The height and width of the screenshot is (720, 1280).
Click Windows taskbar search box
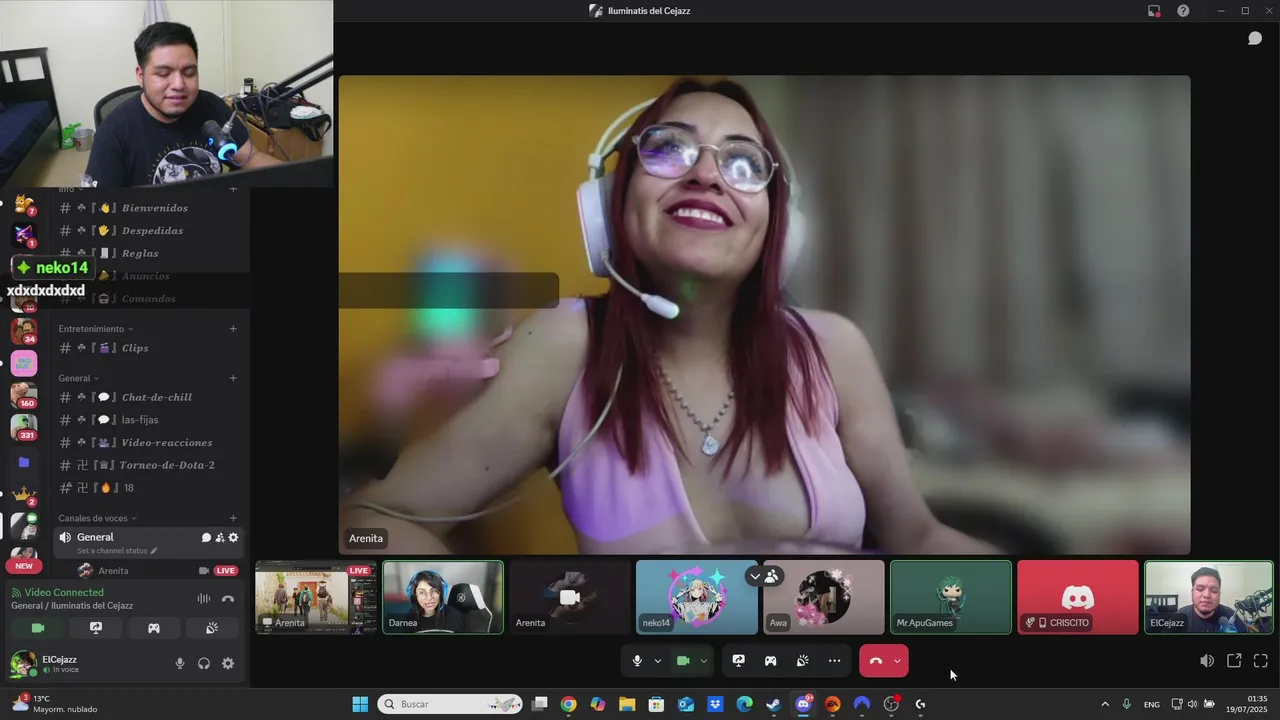(x=450, y=704)
